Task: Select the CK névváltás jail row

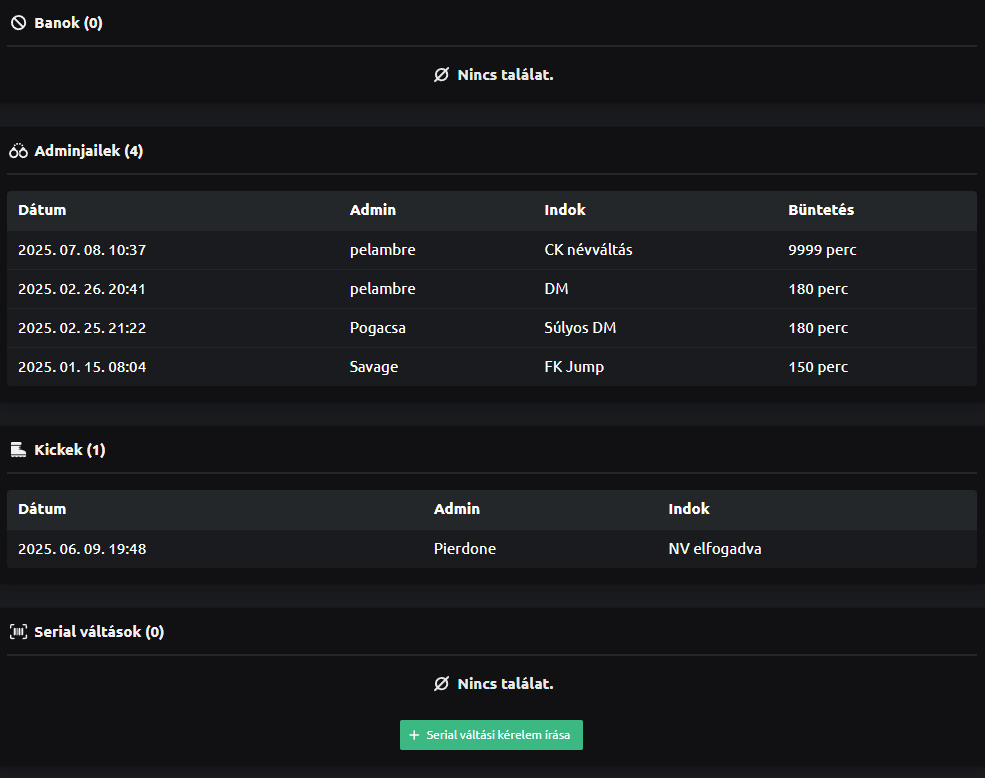Action: [x=491, y=250]
